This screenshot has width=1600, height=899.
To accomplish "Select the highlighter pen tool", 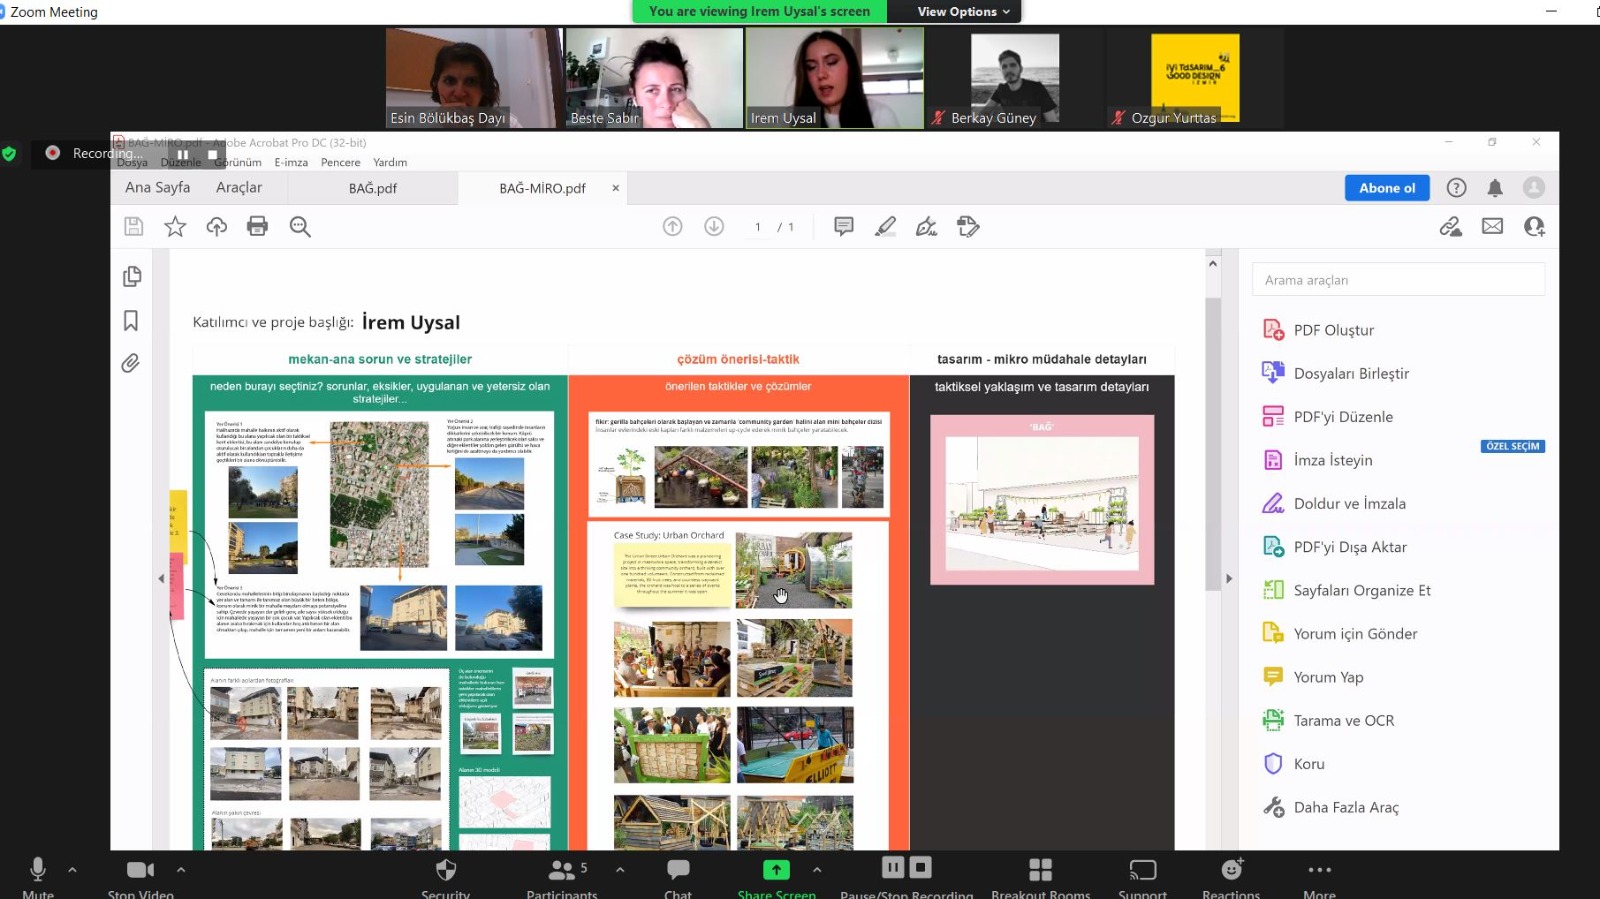I will (885, 226).
